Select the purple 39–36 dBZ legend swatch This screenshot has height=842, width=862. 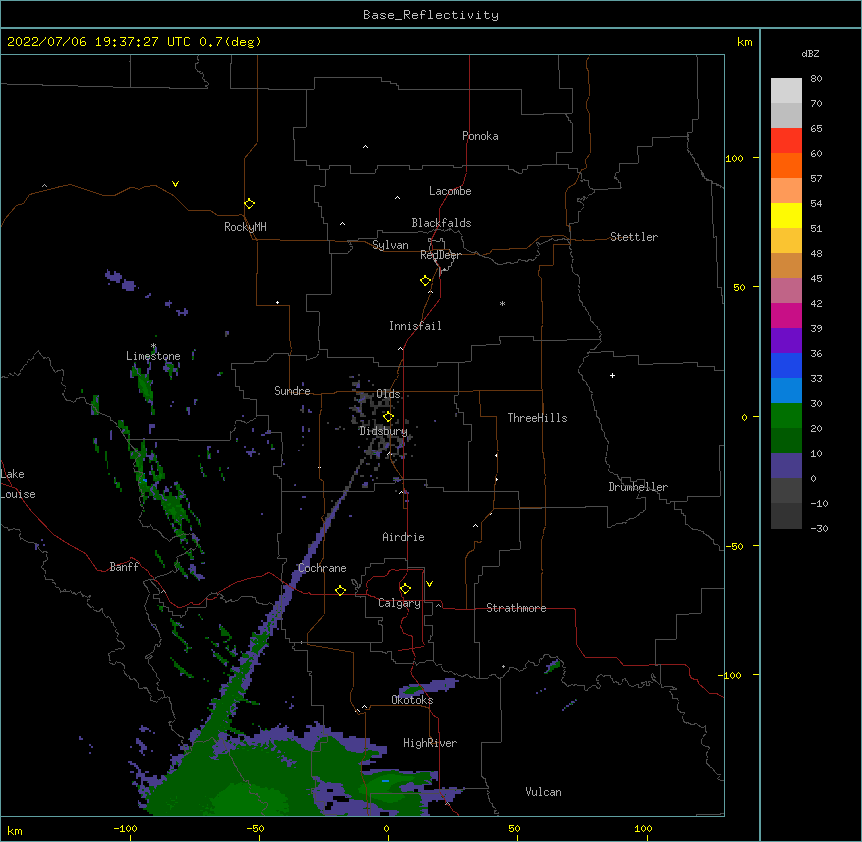click(786, 341)
